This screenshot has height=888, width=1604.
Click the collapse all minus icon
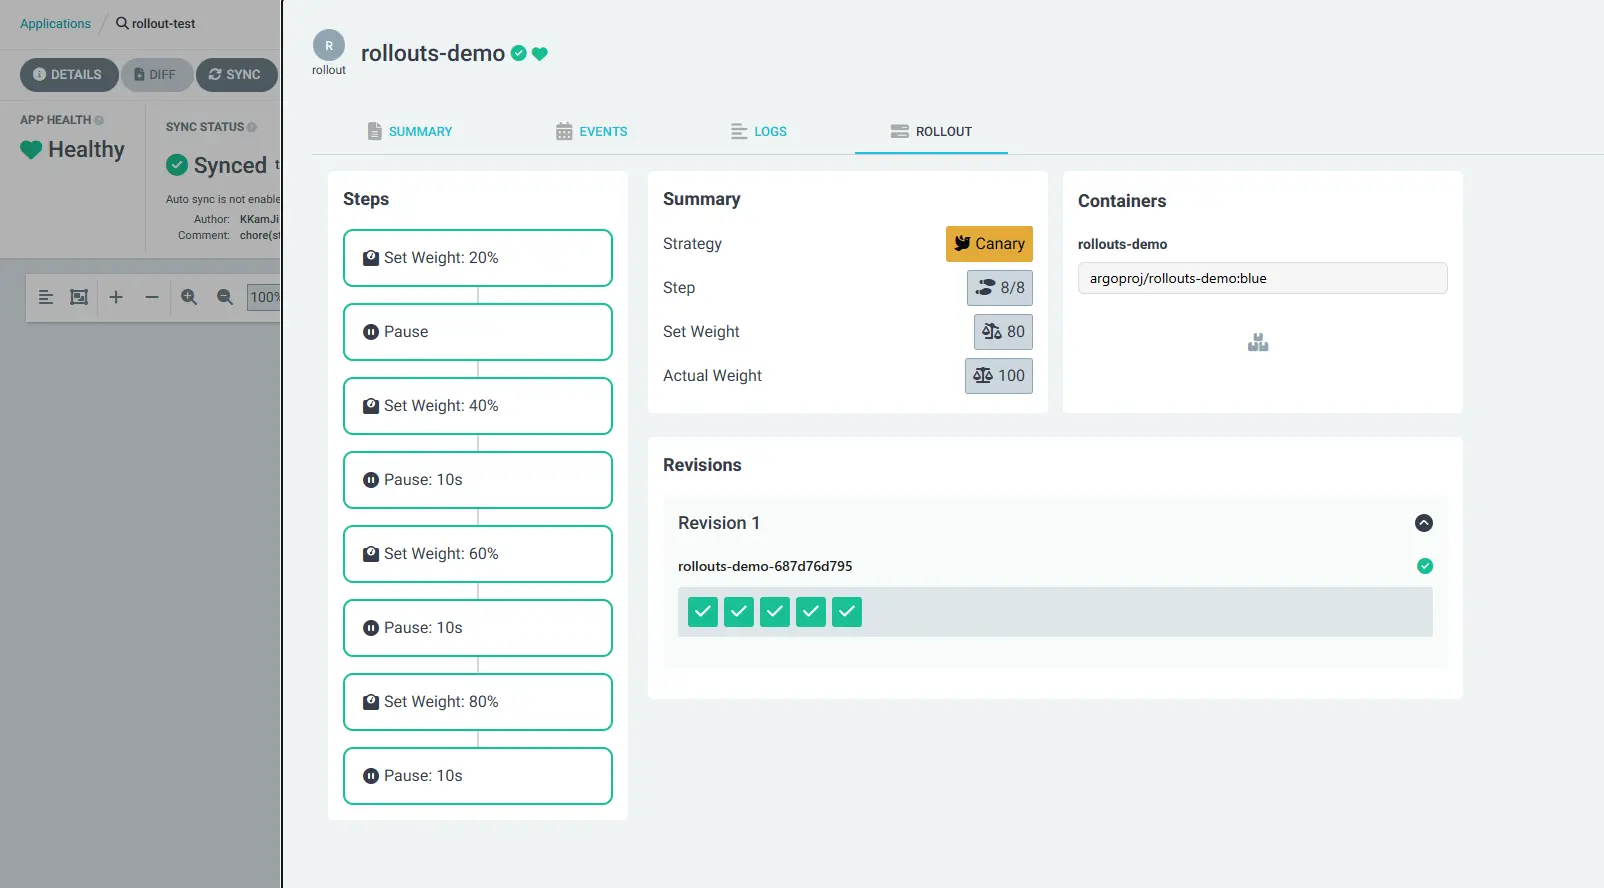point(152,297)
